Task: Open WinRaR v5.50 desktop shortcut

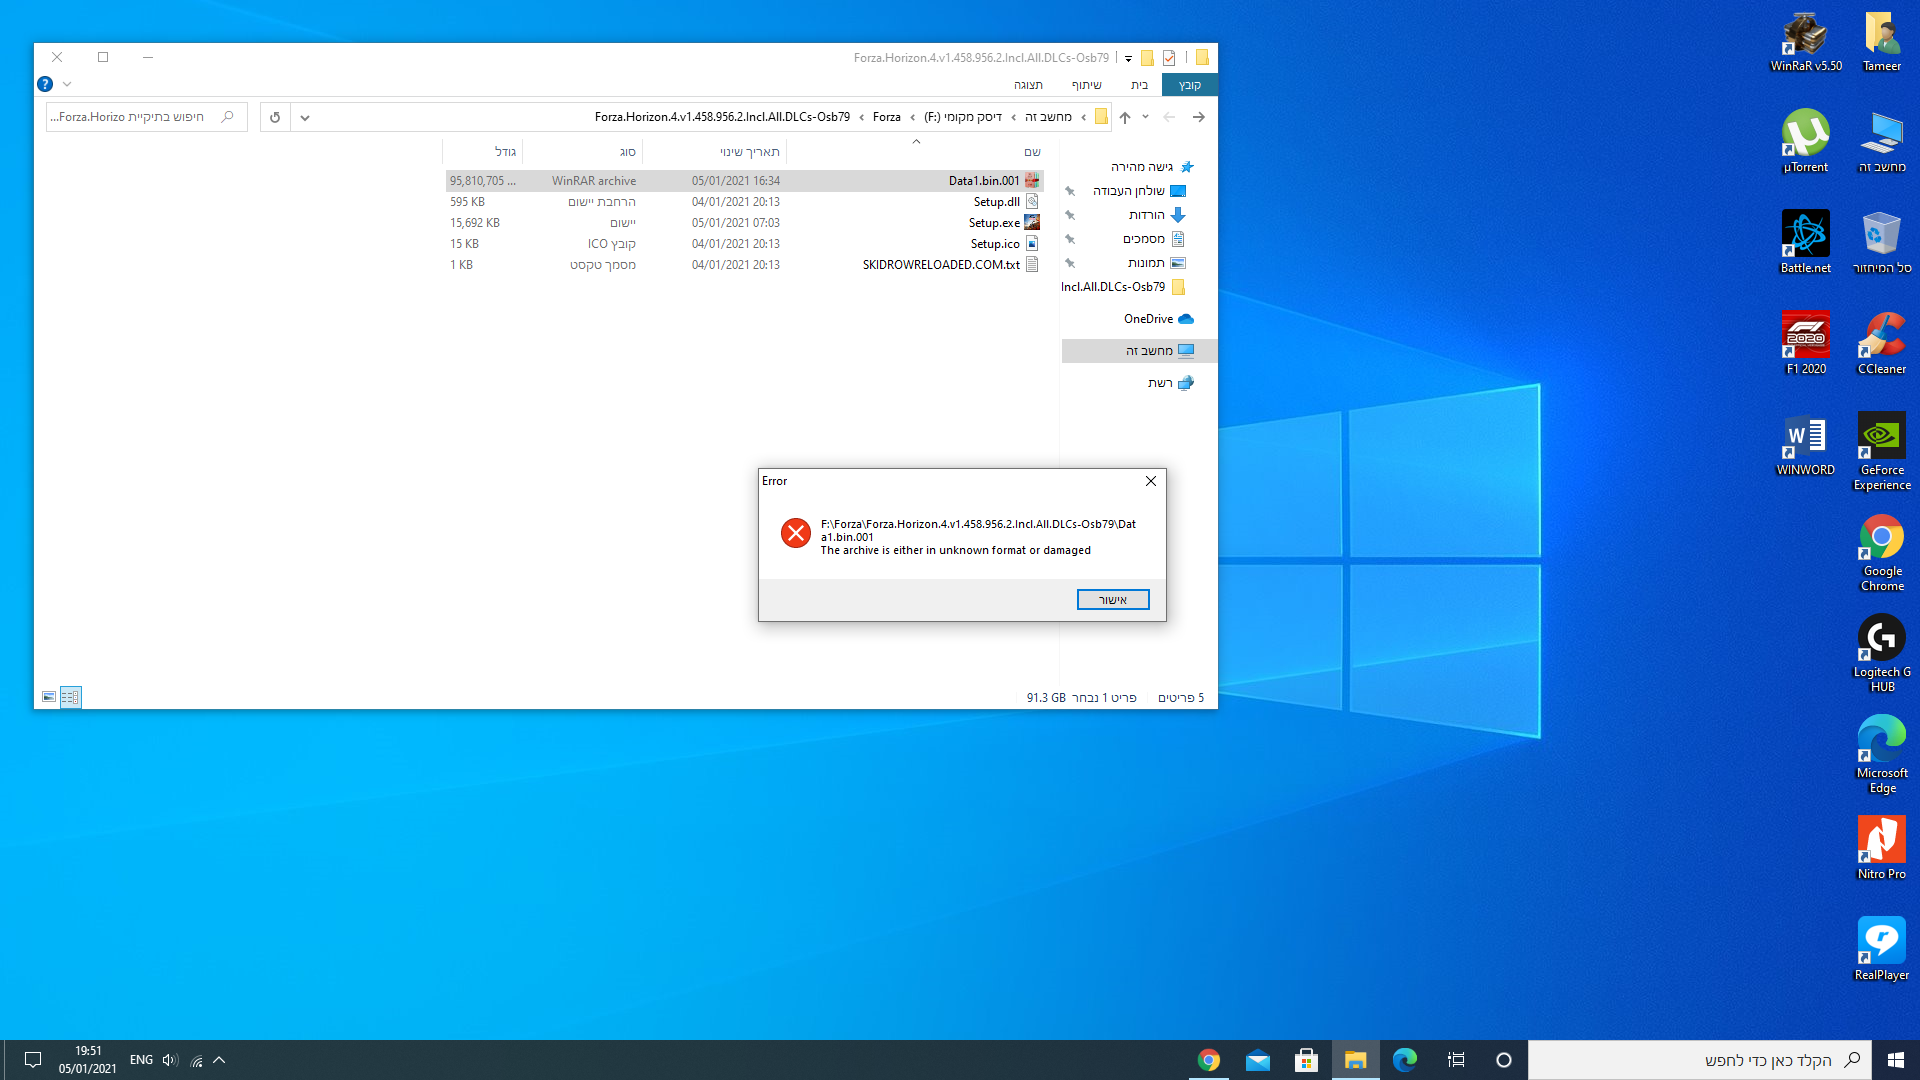Action: click(x=1805, y=42)
